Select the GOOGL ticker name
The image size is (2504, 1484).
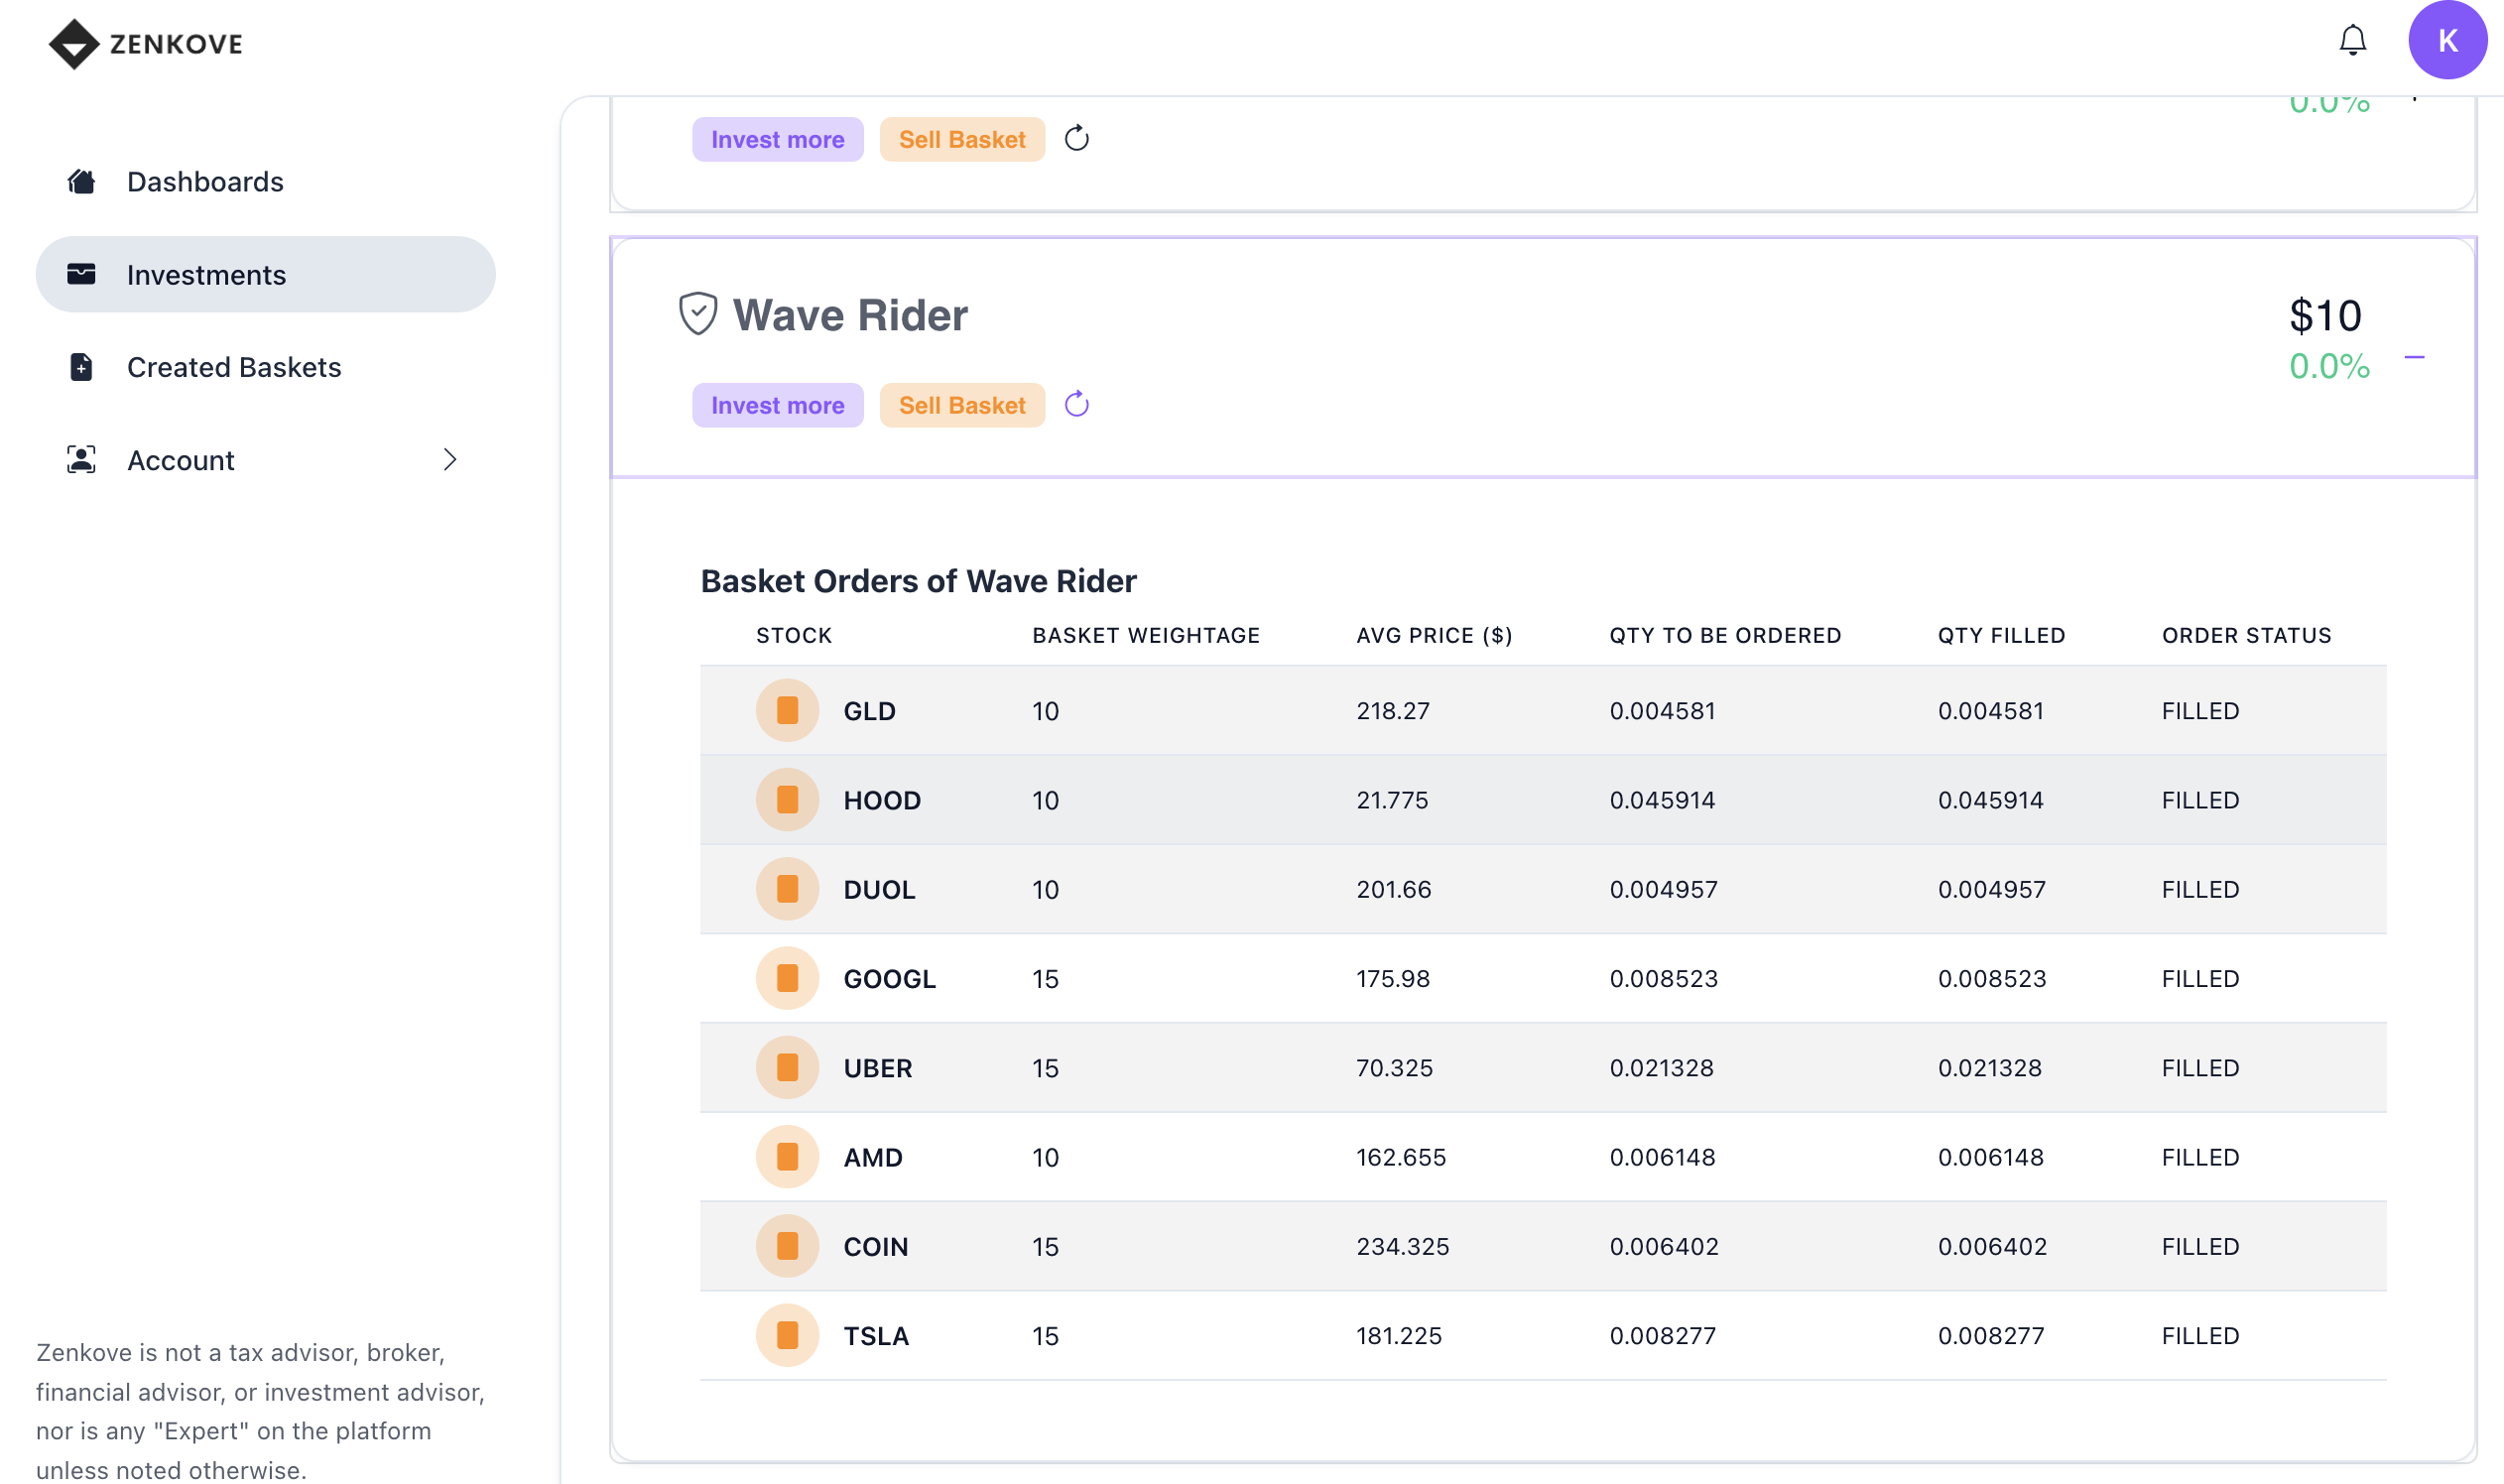point(889,978)
